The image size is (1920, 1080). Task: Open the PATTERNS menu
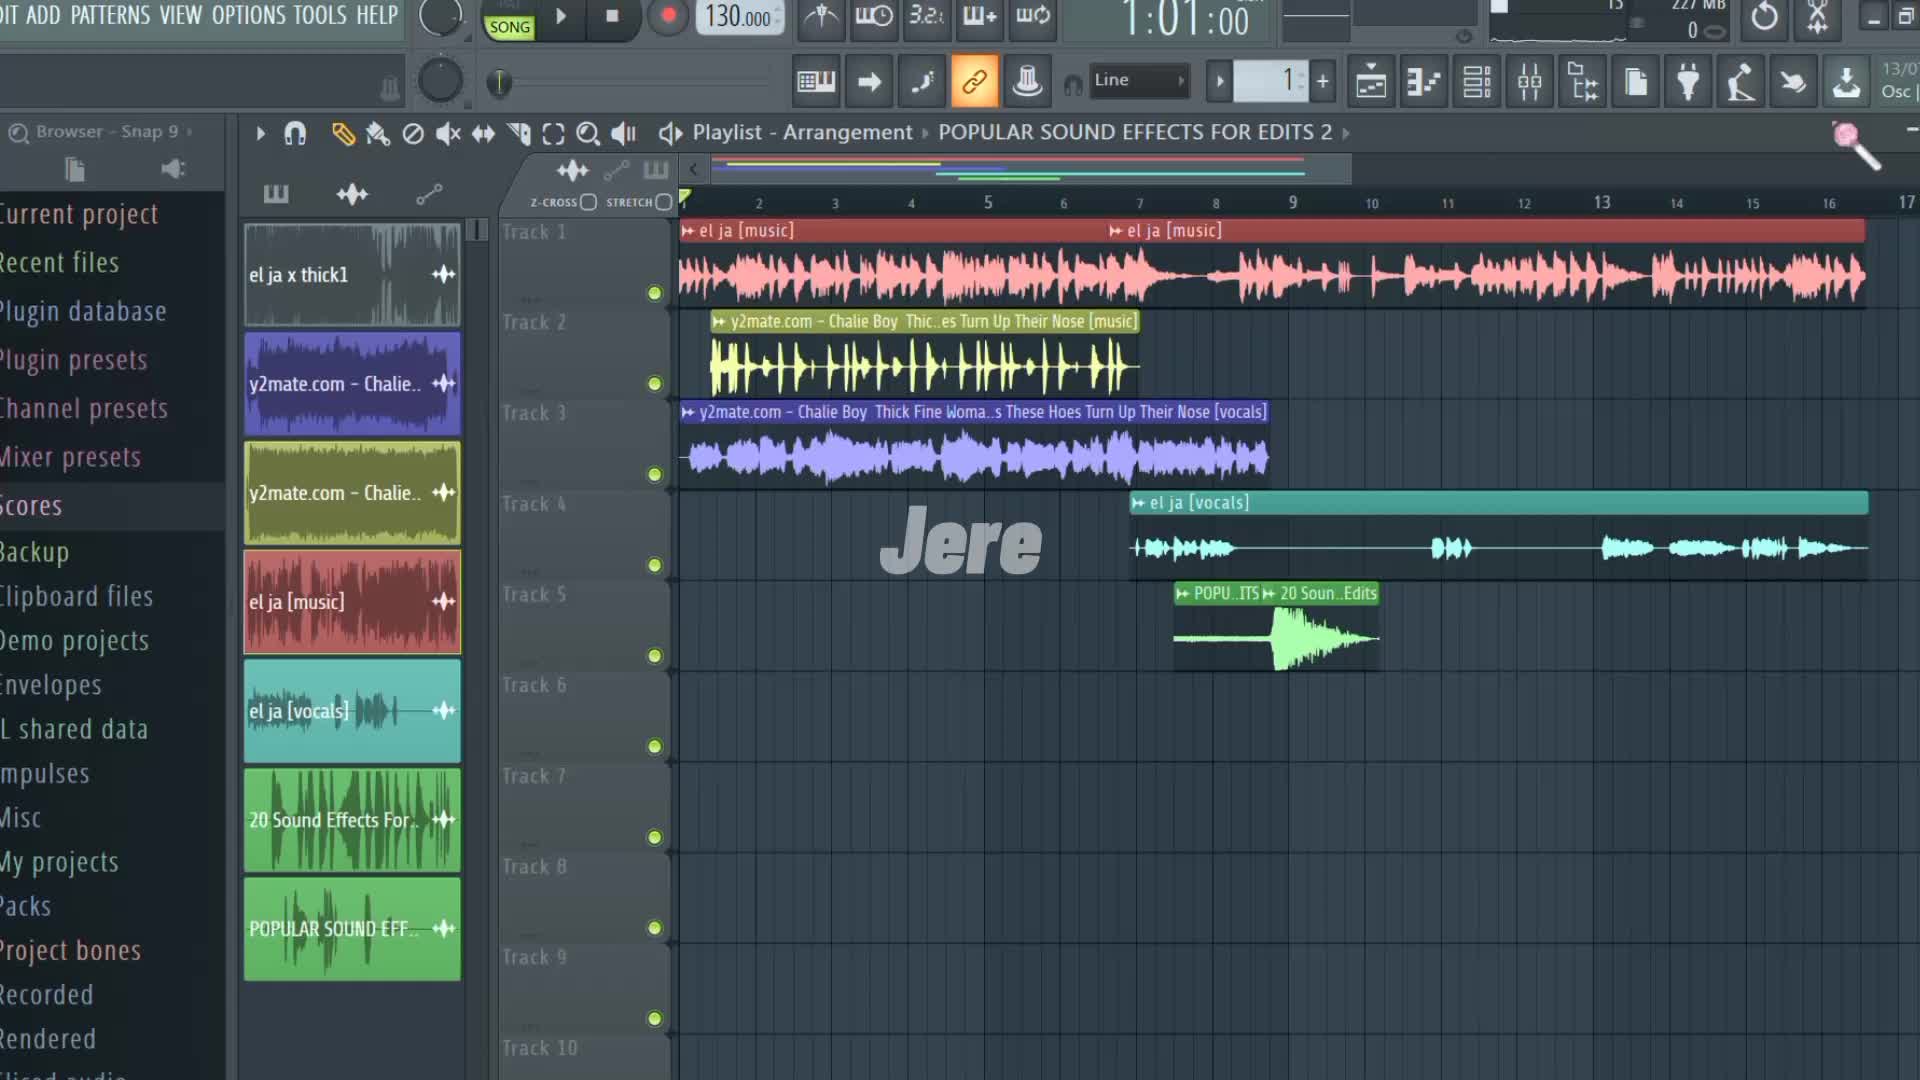click(x=110, y=15)
